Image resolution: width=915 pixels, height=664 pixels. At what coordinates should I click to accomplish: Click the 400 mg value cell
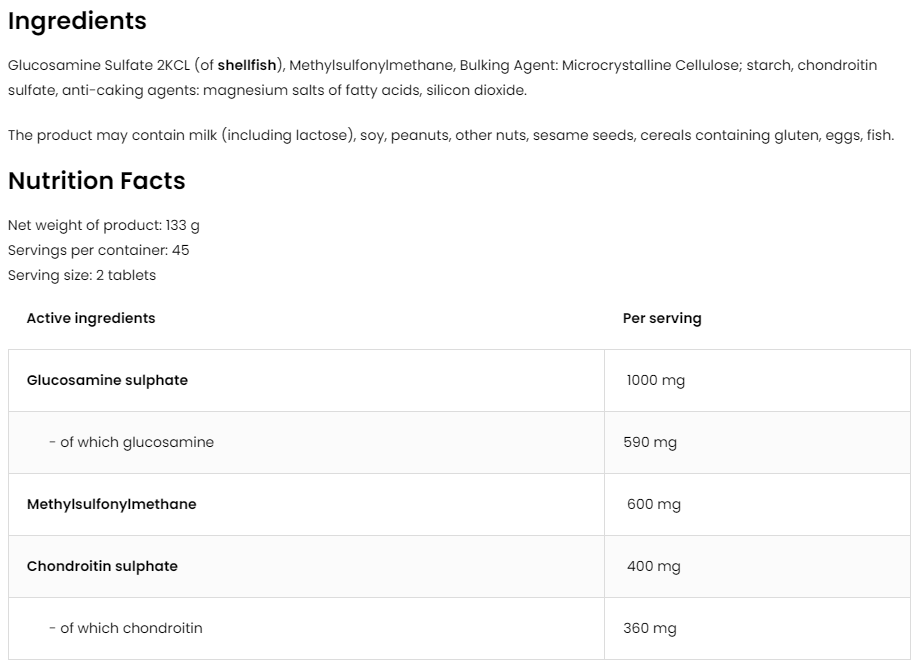pyautogui.click(x=654, y=566)
